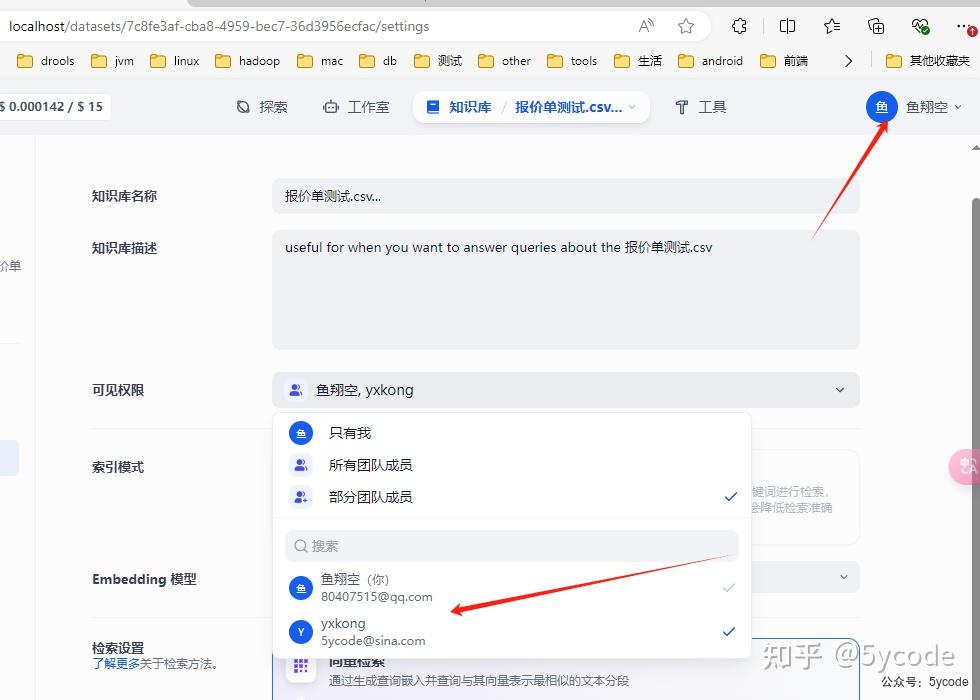Toggle member yxkong selection
Screen dimensions: 980x700
pyautogui.click(x=511, y=632)
